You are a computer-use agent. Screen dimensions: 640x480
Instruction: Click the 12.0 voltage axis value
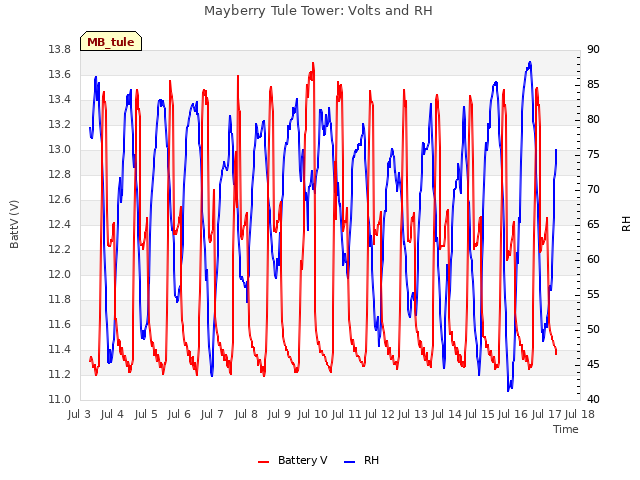(60, 275)
